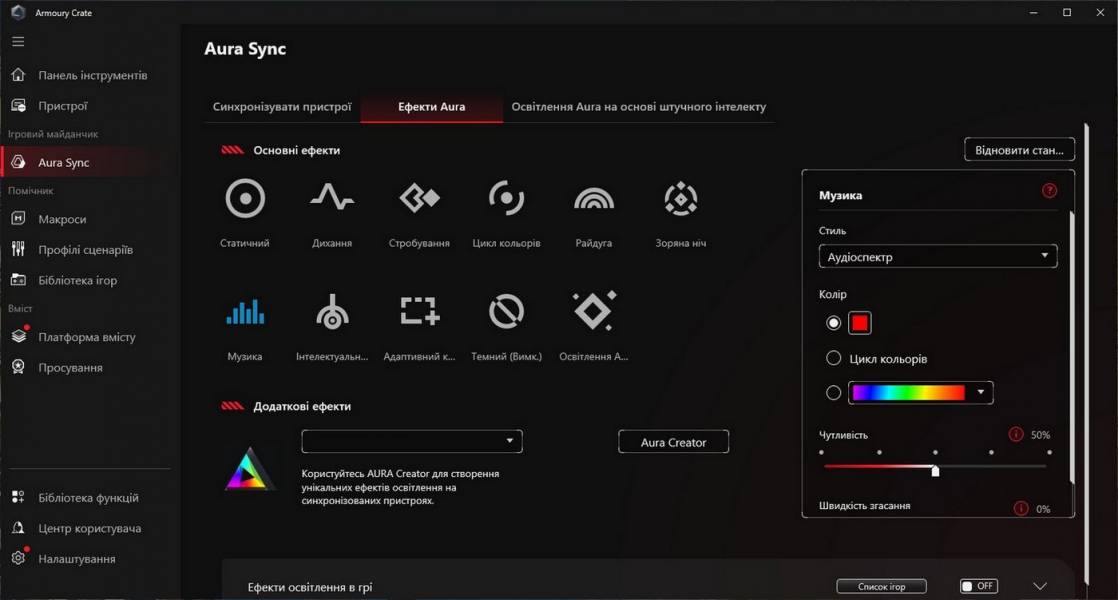
Task: Click the Відновити стан... button
Action: pyautogui.click(x=1019, y=150)
